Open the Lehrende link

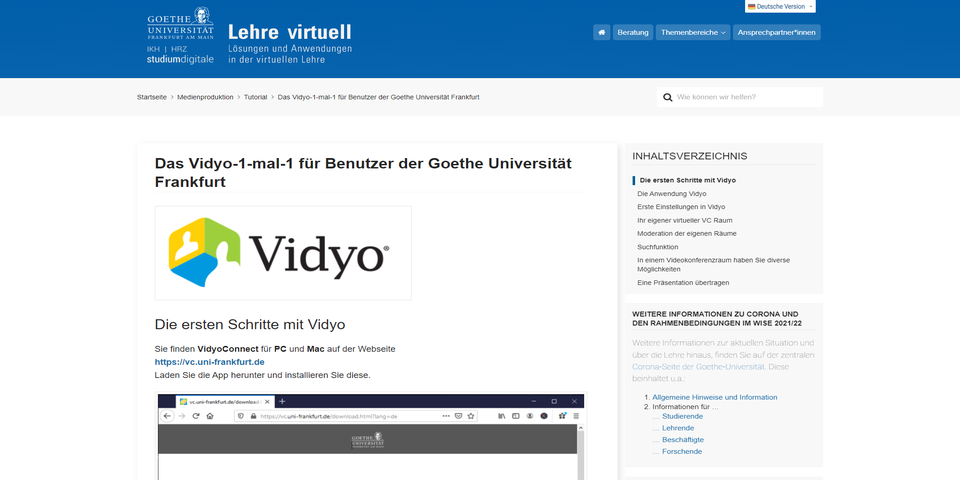pyautogui.click(x=678, y=428)
